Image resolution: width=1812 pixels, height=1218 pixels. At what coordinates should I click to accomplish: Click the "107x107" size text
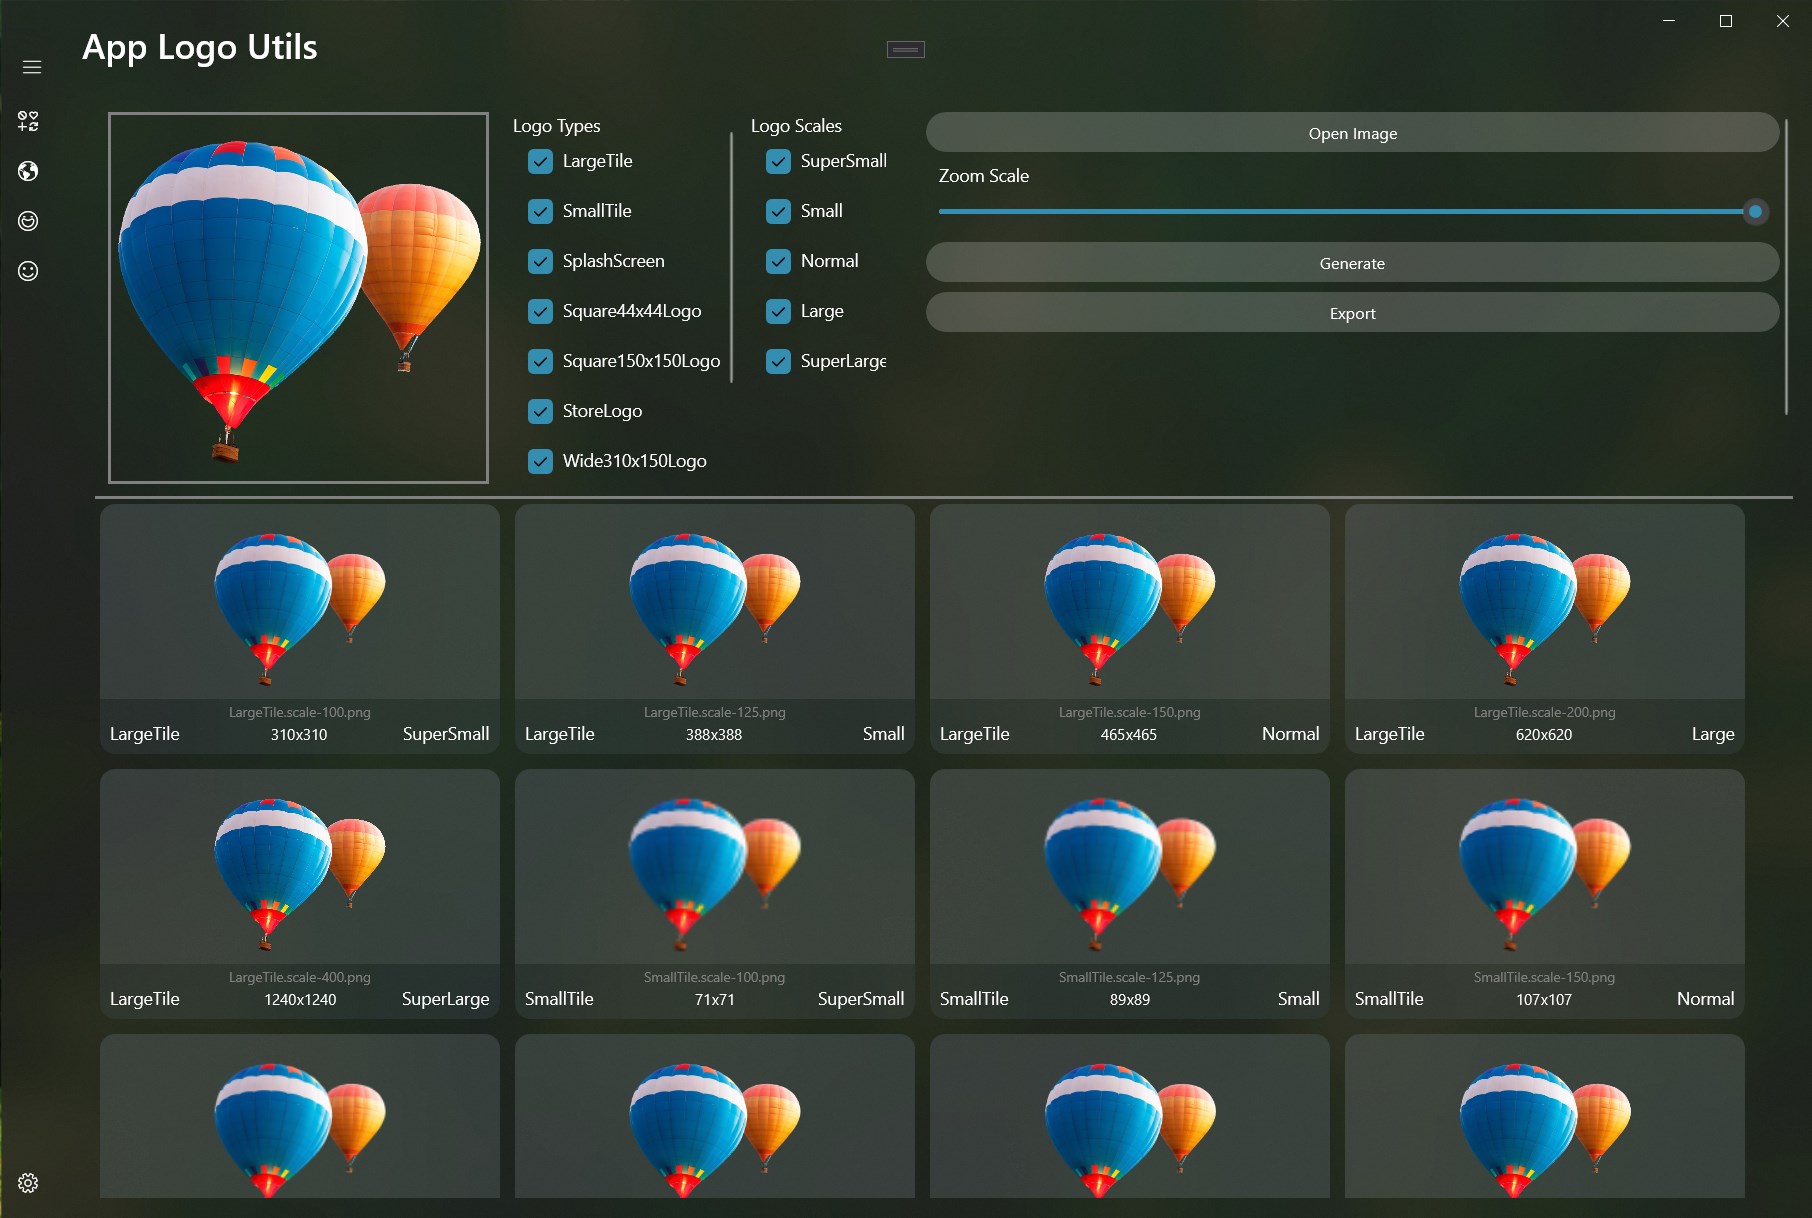pos(1544,999)
